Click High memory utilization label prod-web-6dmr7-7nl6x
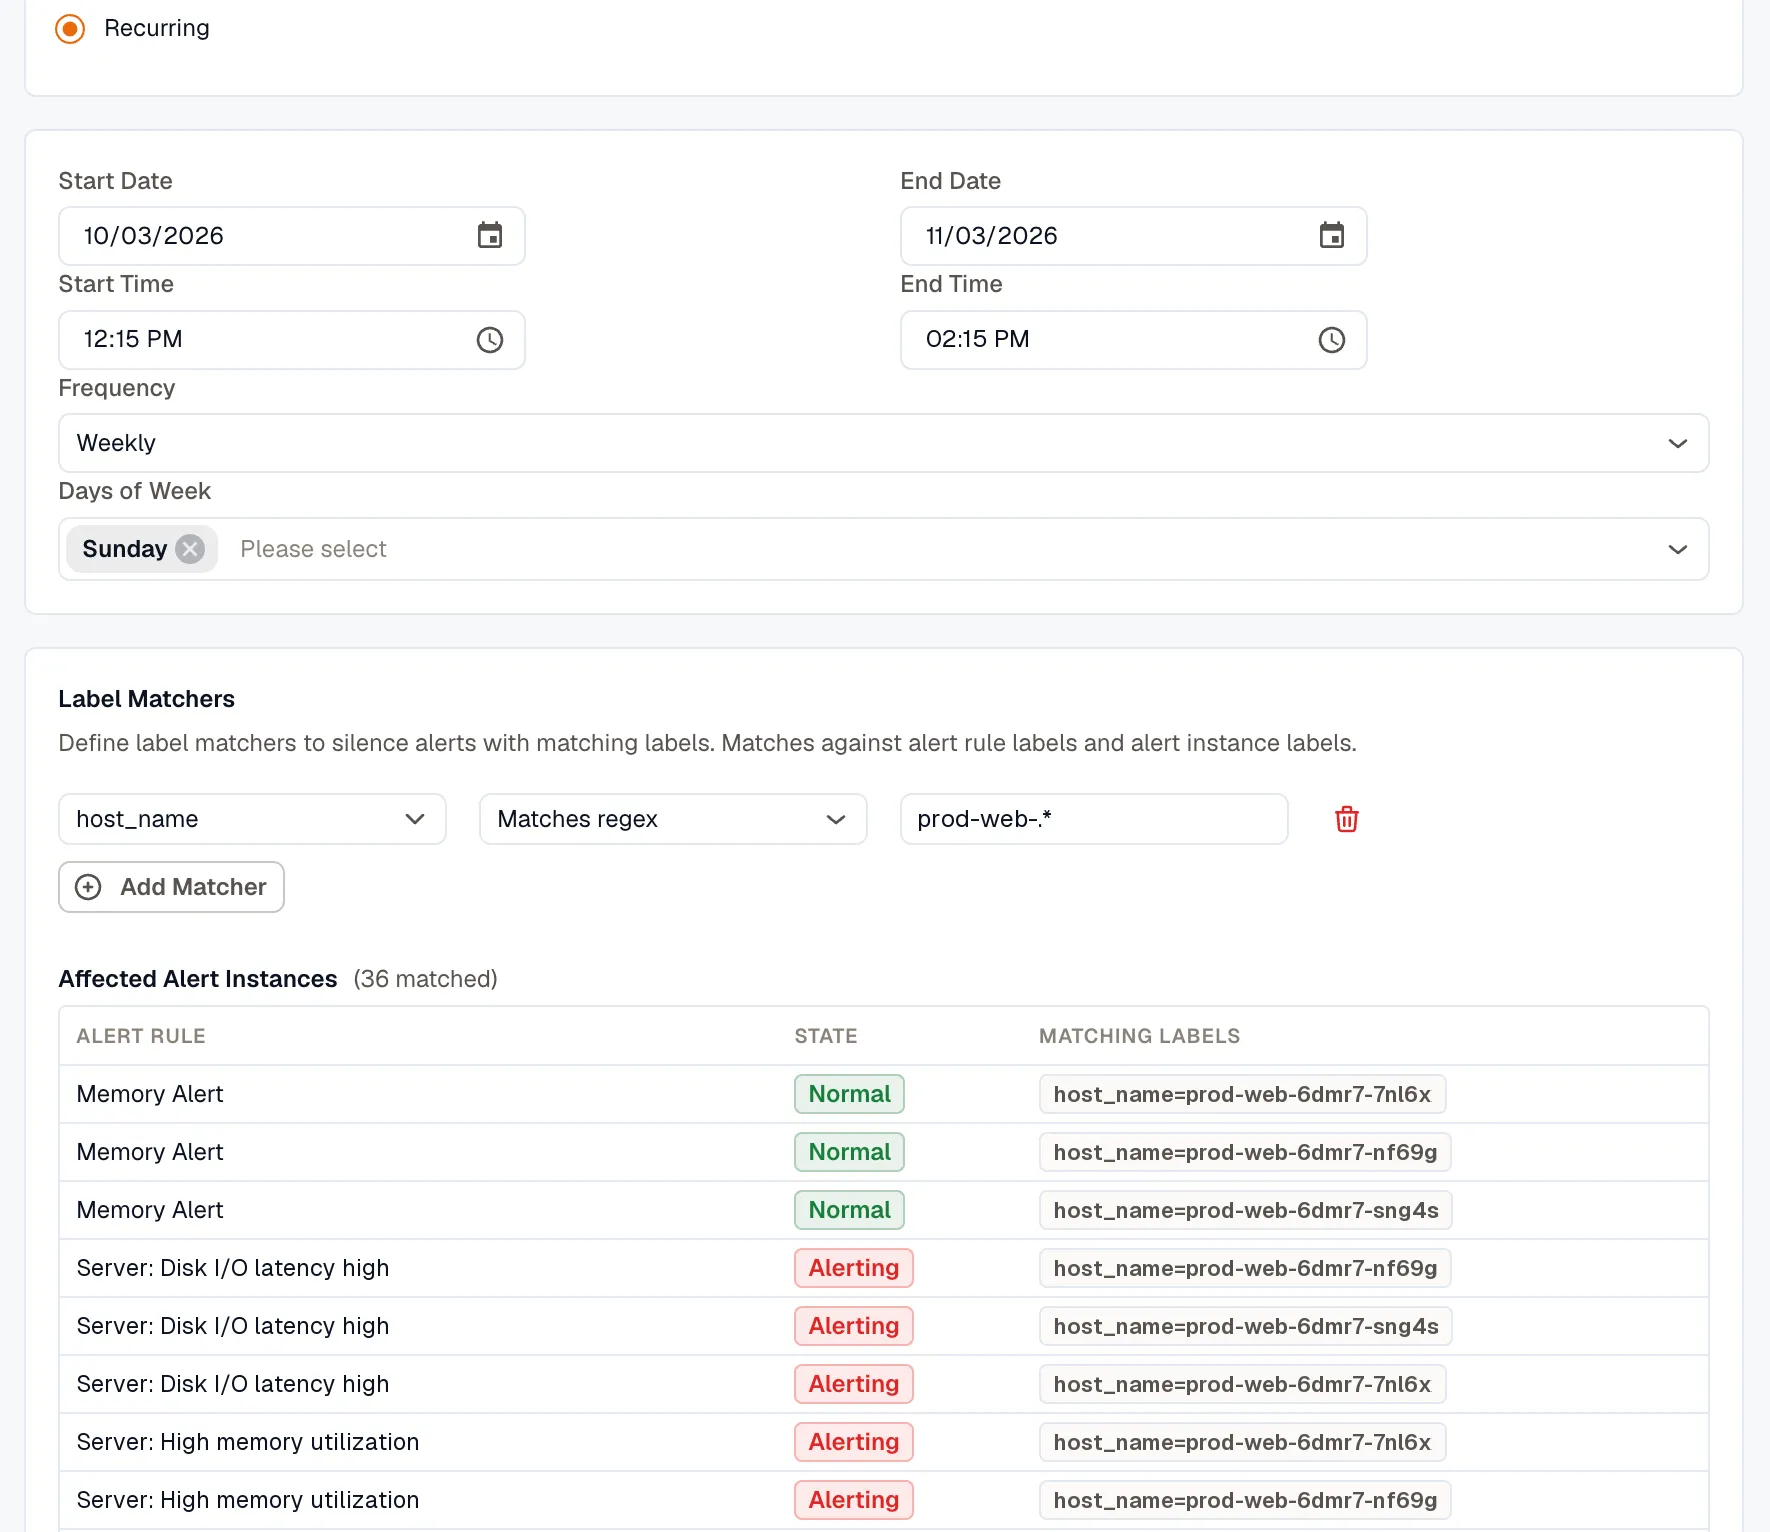Viewport: 1770px width, 1532px height. point(1243,1442)
